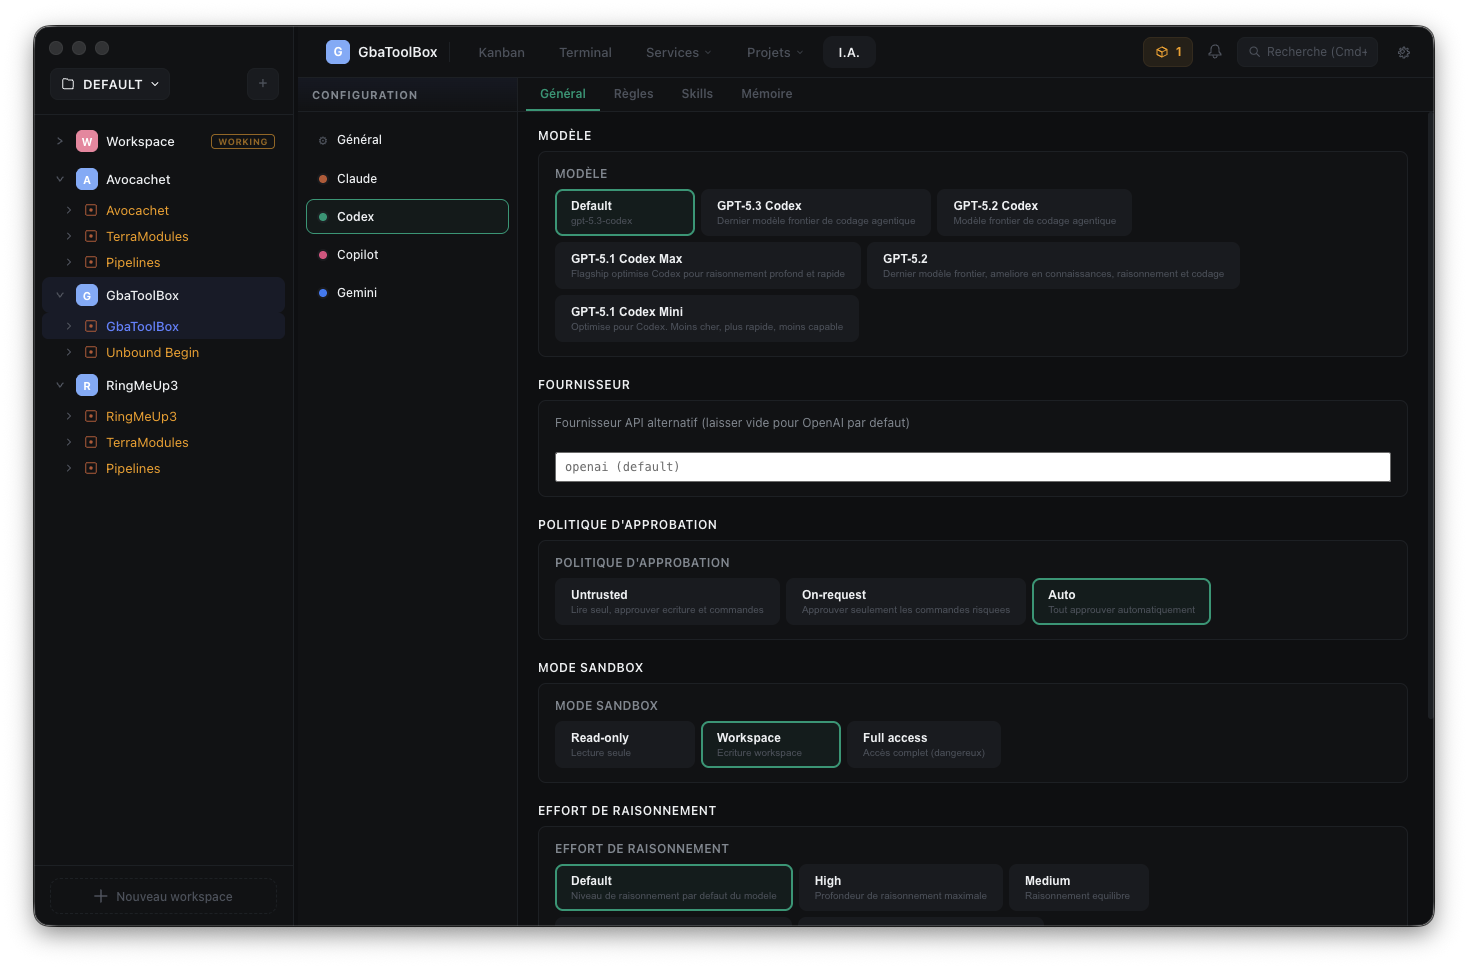Viewport: 1468px width, 968px height.
Task: Expand the Workspace tree node
Action: coord(60,142)
